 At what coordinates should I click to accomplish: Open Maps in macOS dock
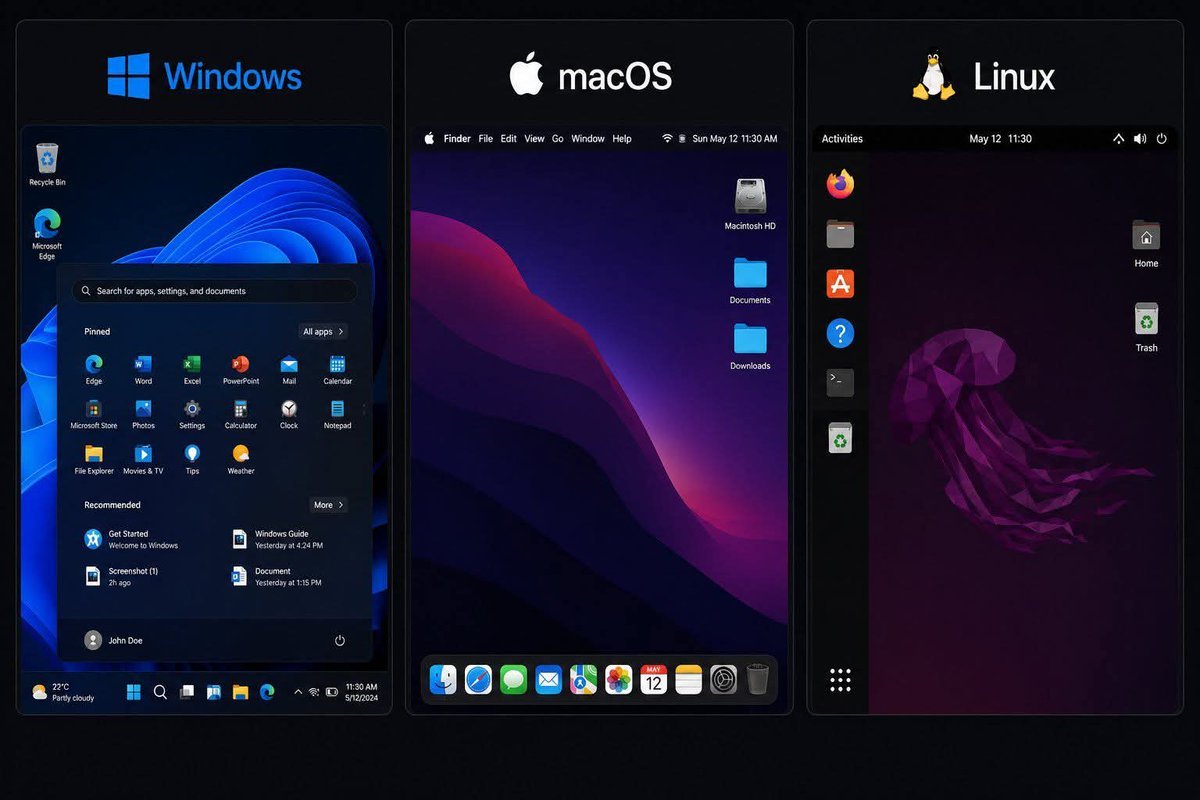(583, 680)
